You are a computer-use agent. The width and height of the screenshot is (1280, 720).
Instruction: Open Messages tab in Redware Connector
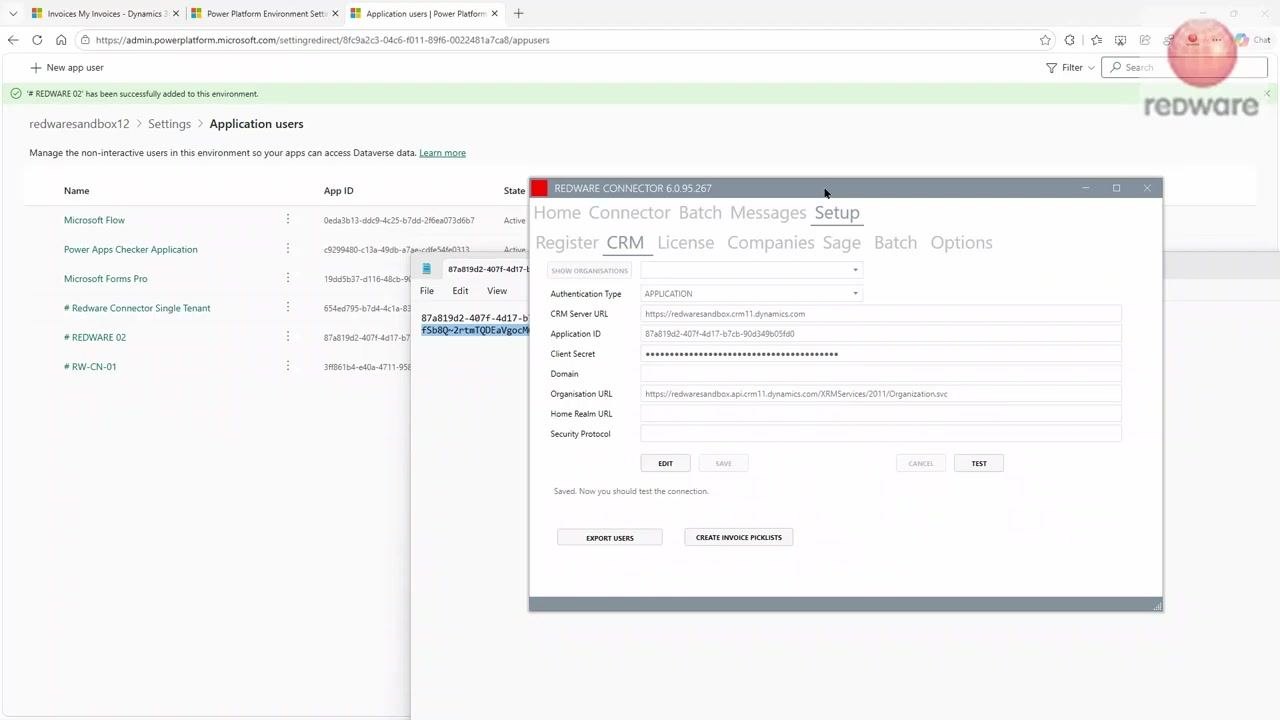point(768,213)
